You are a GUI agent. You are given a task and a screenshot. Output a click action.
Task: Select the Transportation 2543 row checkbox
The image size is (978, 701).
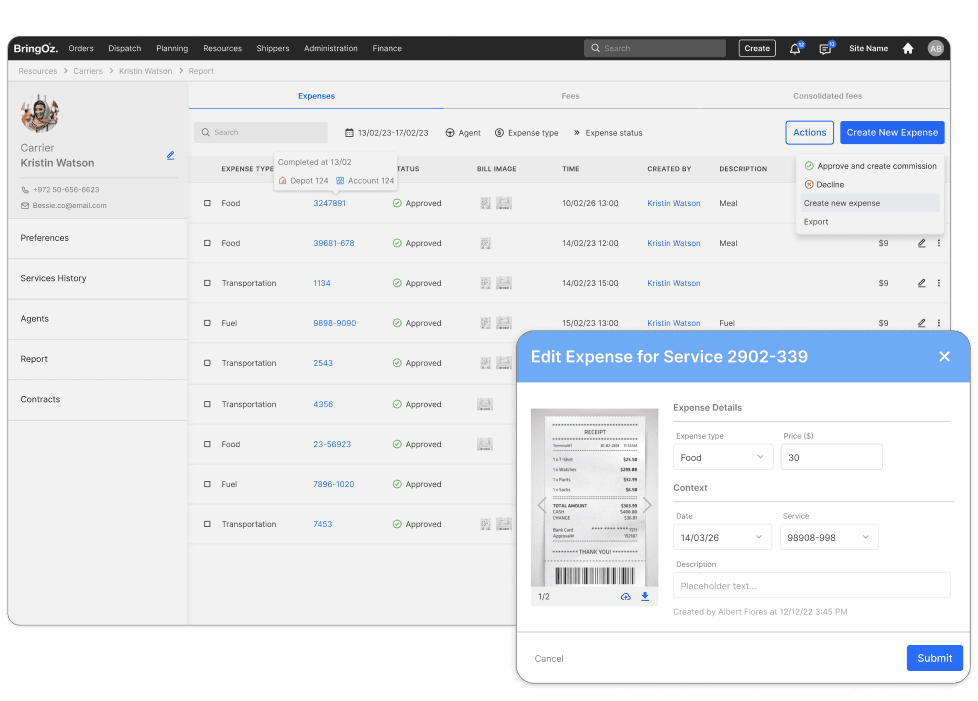point(207,363)
